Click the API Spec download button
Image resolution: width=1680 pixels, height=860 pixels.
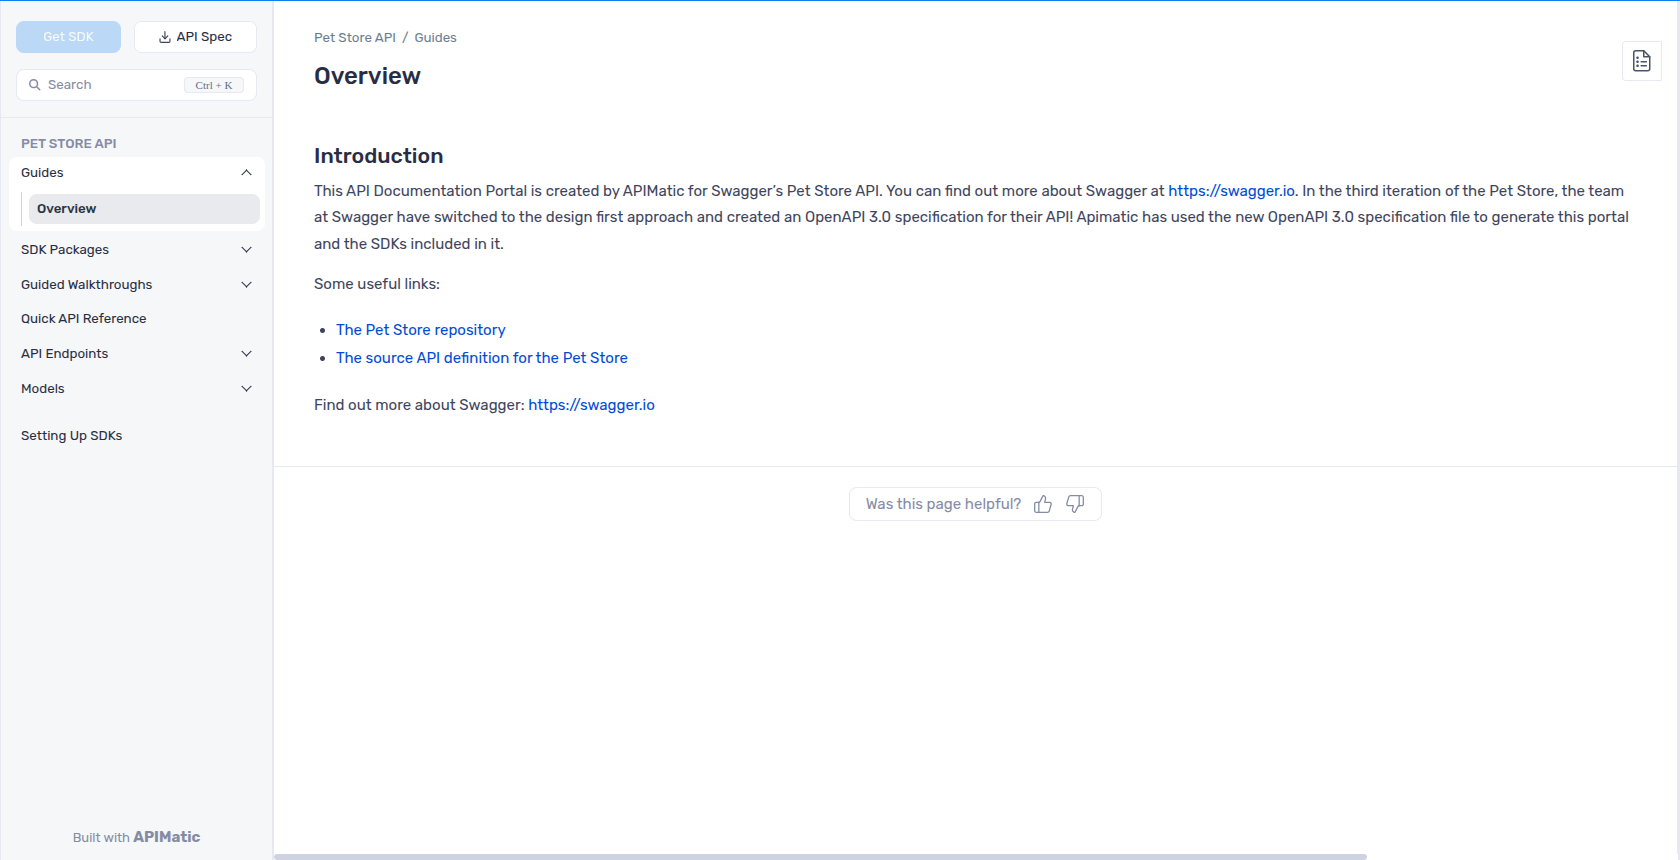coord(195,37)
